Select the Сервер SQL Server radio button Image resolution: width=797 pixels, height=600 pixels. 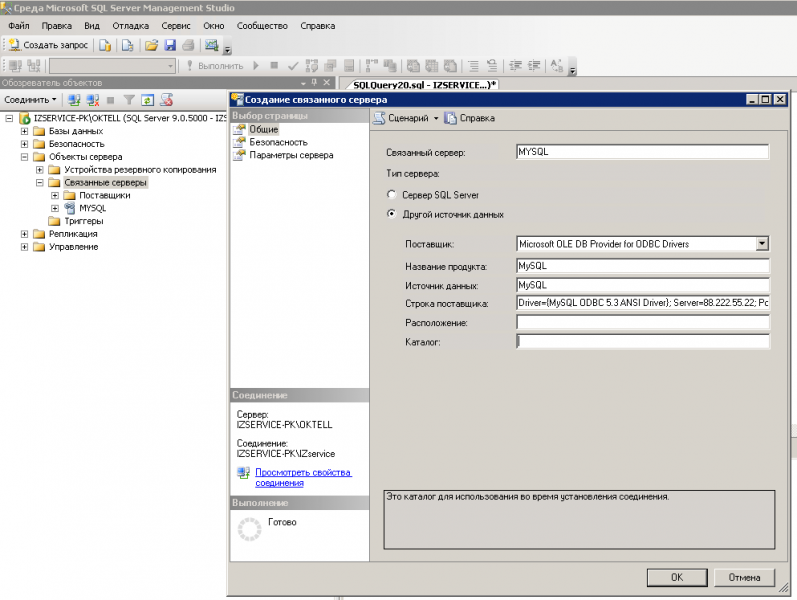tap(391, 194)
